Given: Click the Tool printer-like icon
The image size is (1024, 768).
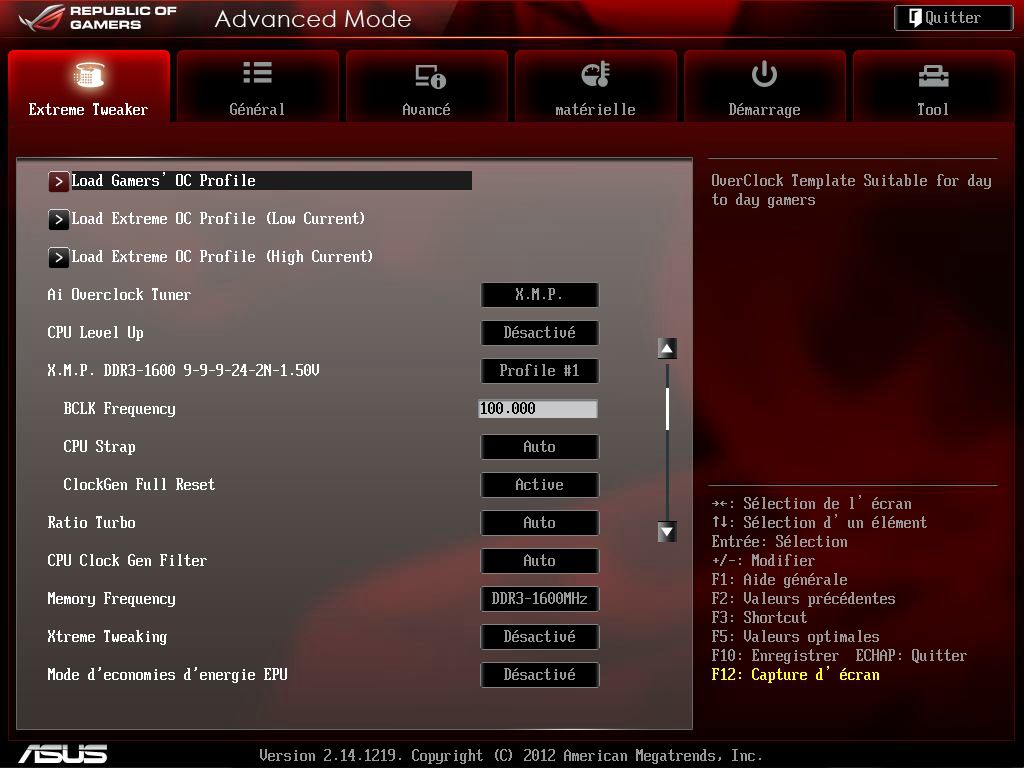Looking at the screenshot, I should click(933, 76).
